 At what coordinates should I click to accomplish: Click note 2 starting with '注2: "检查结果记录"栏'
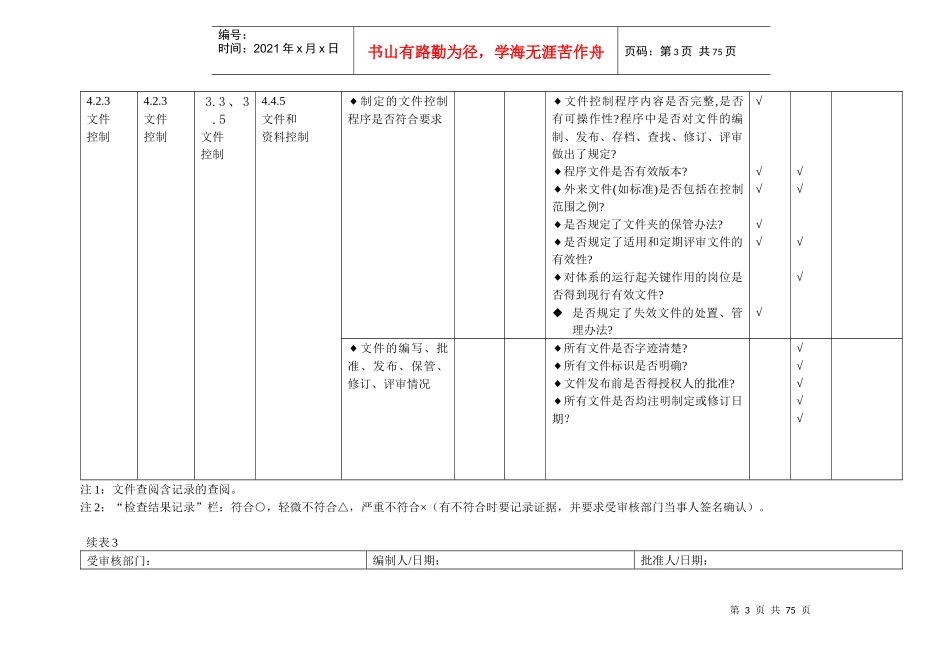[423, 507]
